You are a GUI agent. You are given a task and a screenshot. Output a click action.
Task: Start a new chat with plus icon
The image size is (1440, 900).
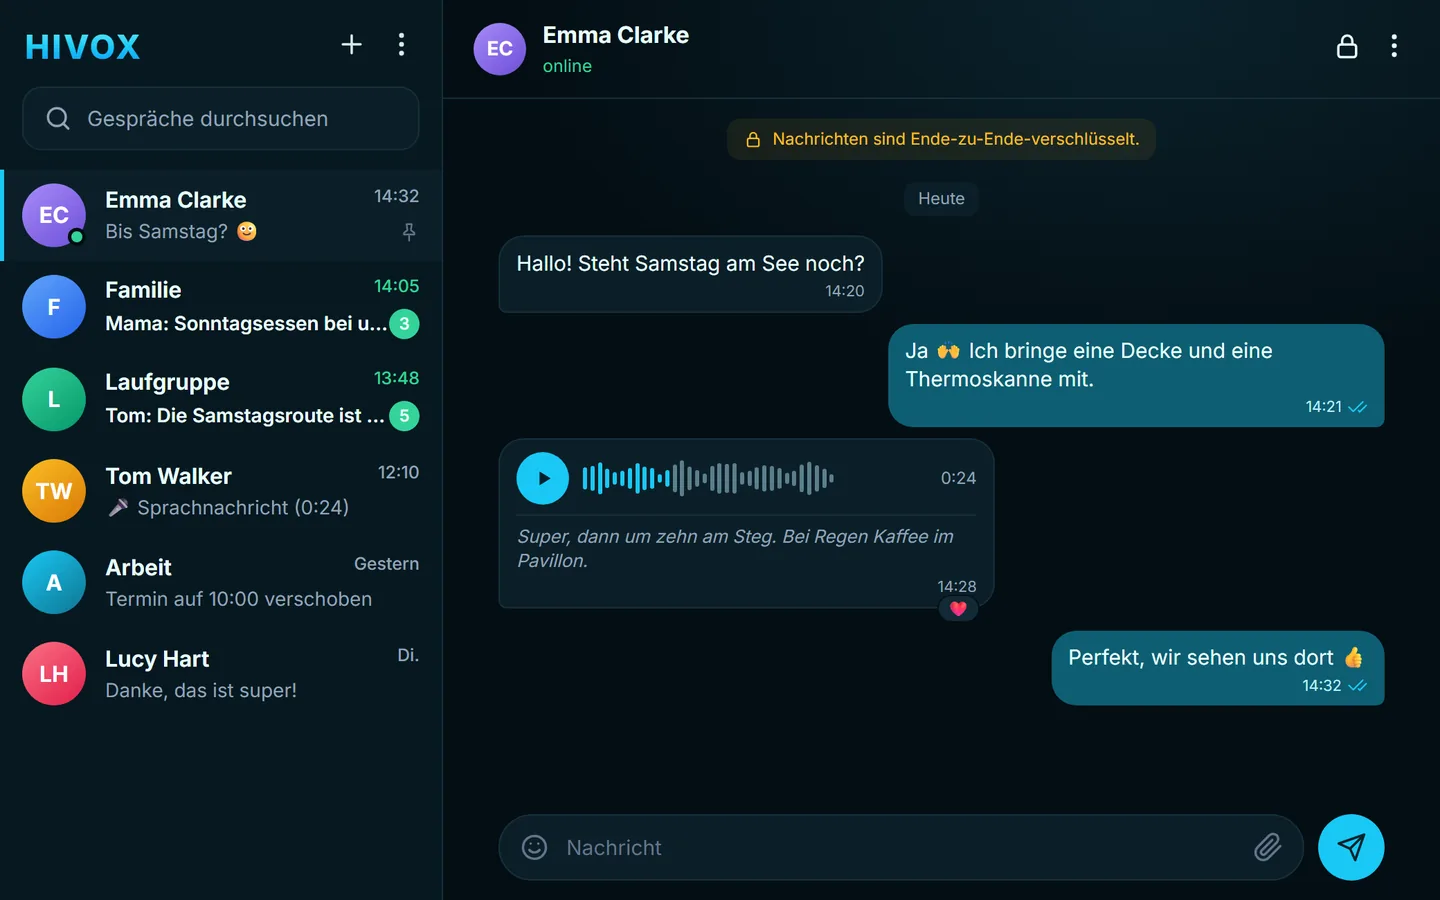click(x=351, y=45)
